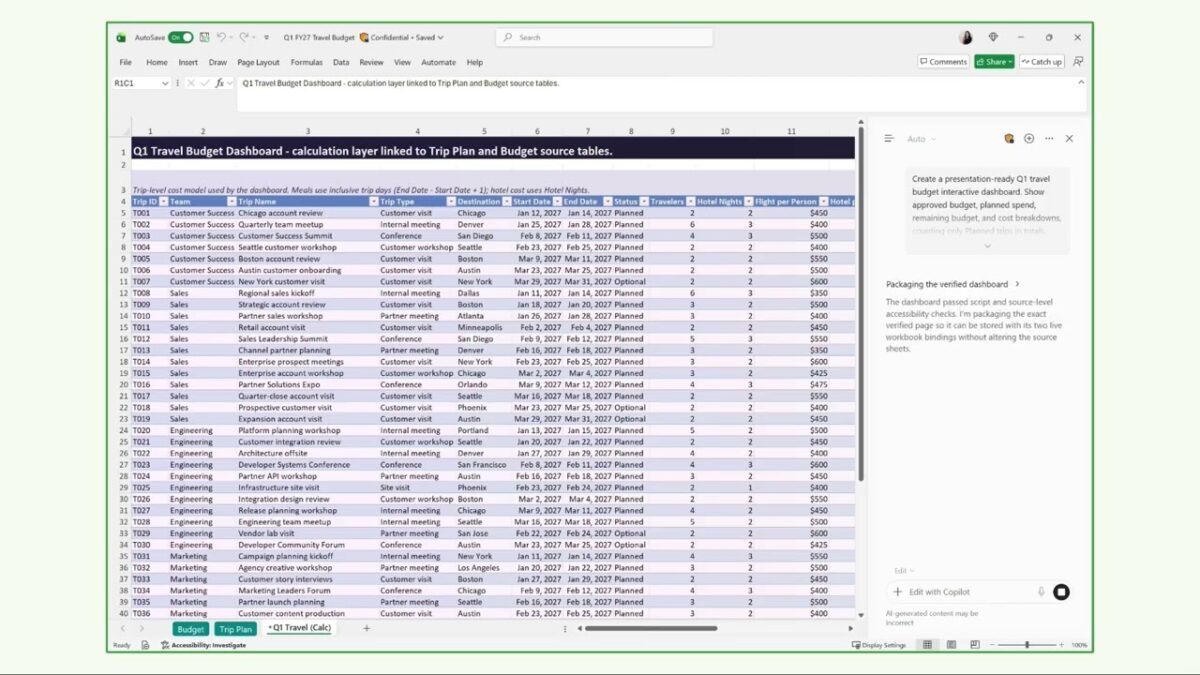Switch to Page Layout view in status bar
1200x675 pixels.
[950, 645]
